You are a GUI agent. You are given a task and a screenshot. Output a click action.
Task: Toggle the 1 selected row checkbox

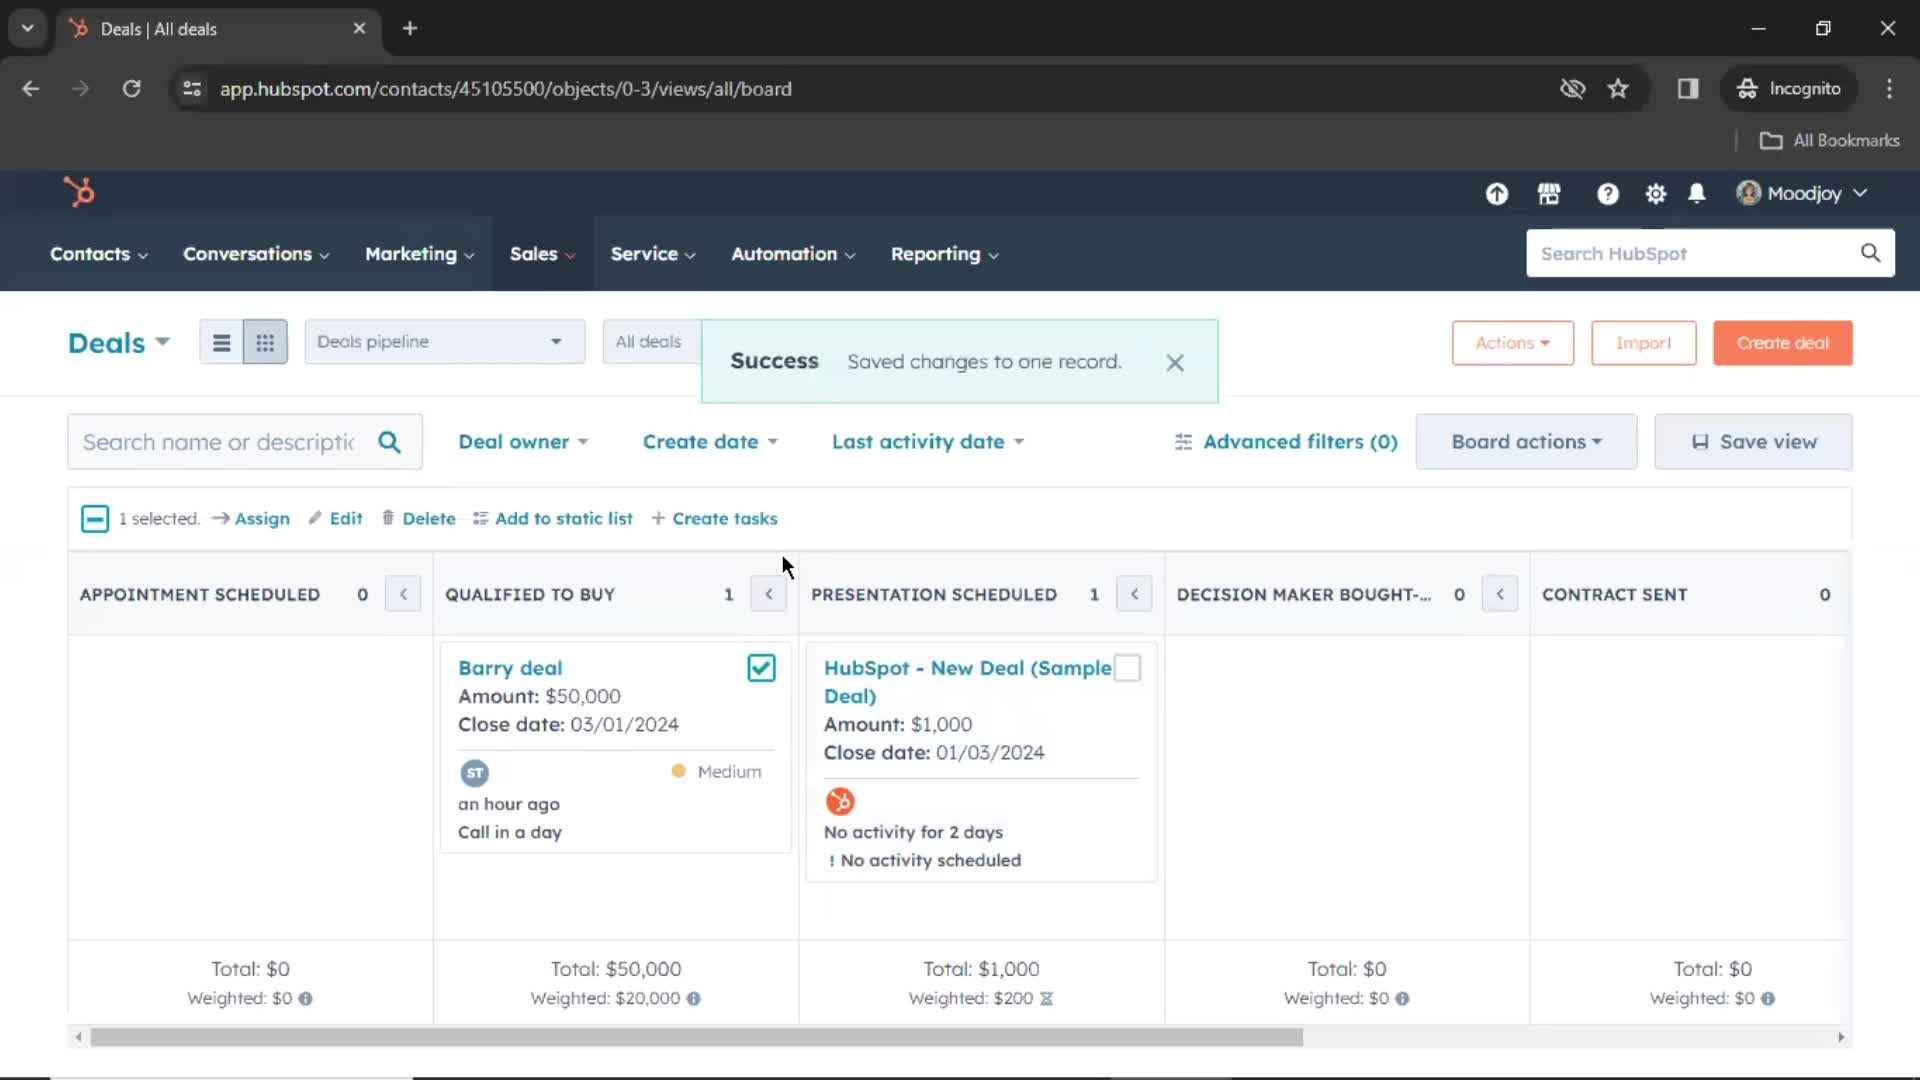coord(94,517)
